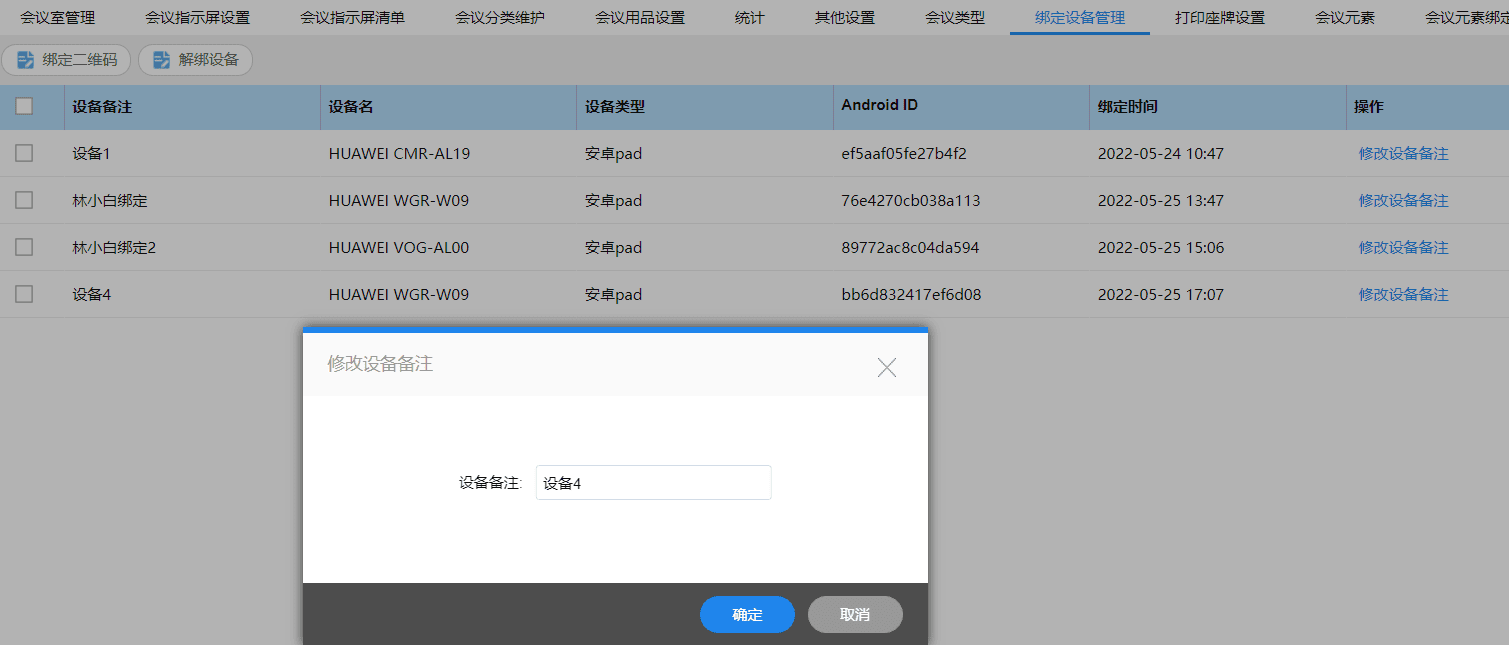Click the 绑定二维码 button icon

click(26, 60)
